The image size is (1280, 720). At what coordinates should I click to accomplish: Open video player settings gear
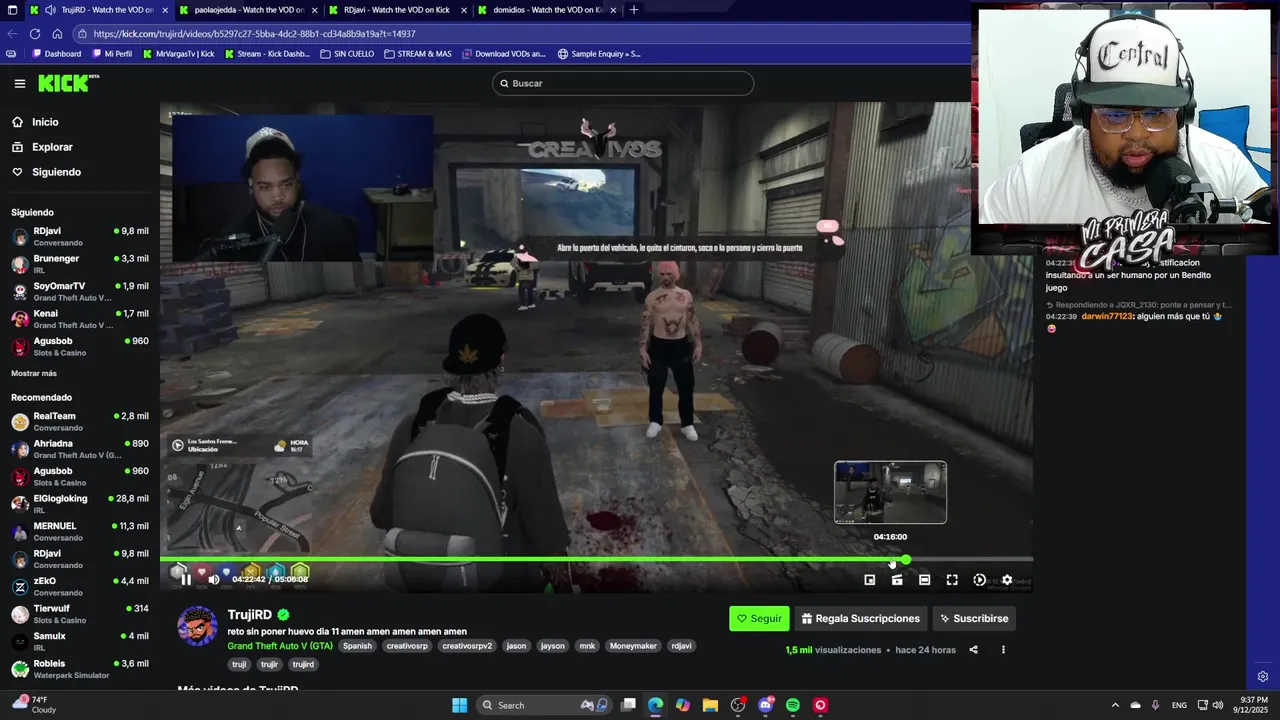pyautogui.click(x=1007, y=580)
